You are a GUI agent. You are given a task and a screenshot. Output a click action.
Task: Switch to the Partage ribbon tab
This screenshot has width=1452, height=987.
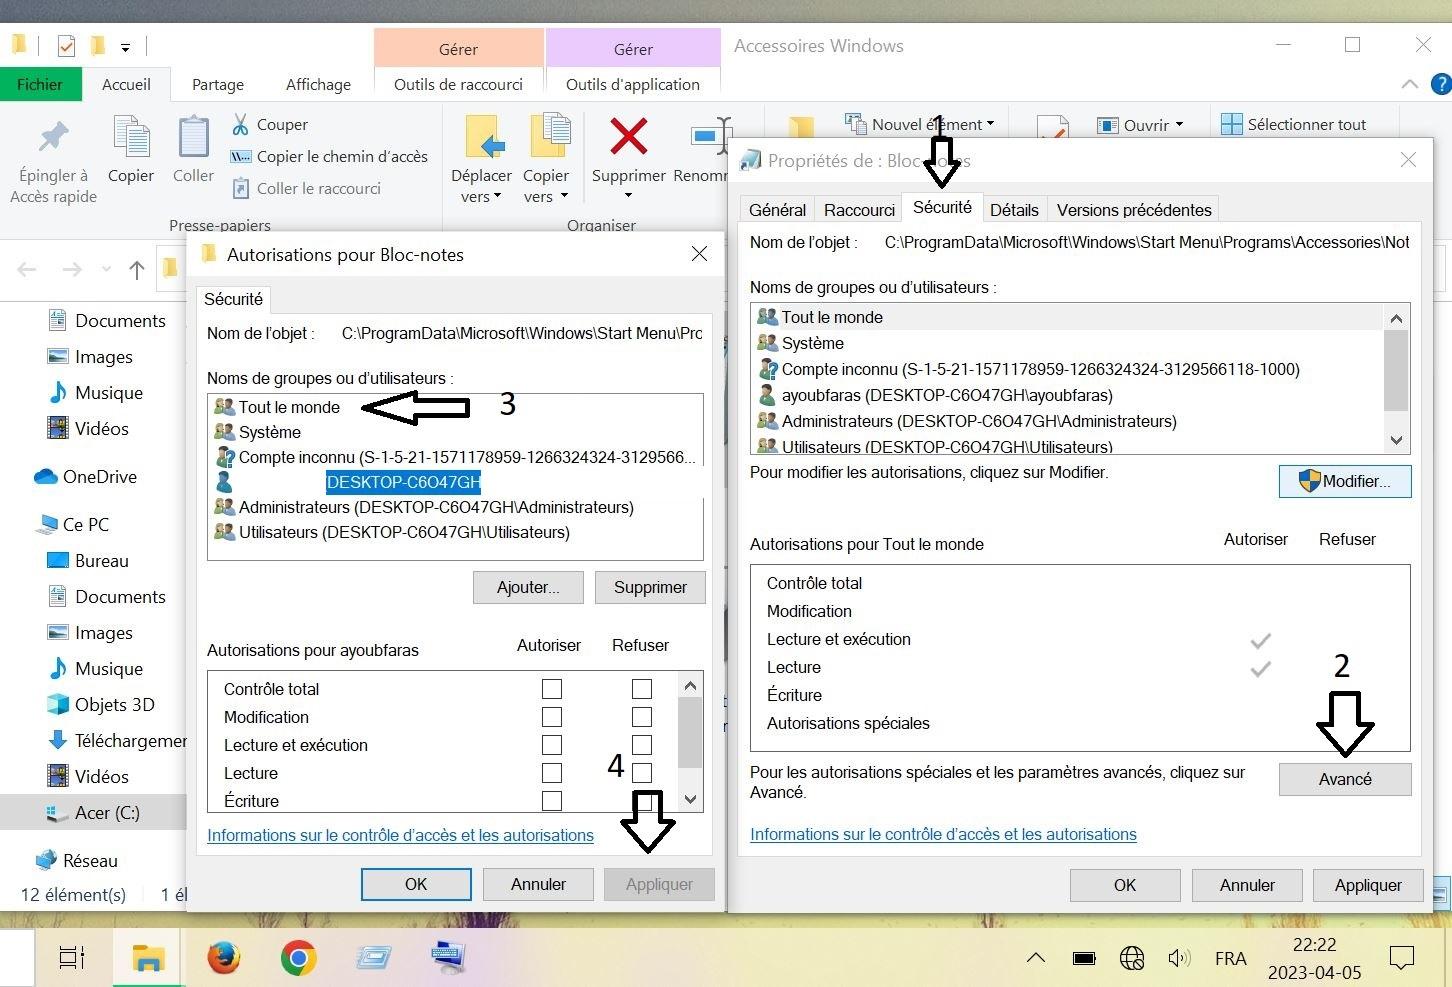218,84
